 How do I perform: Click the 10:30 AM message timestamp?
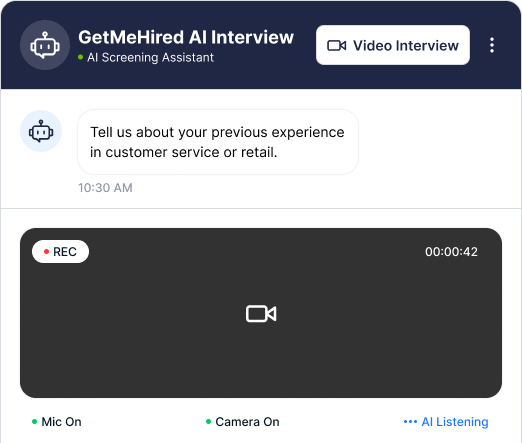point(105,188)
